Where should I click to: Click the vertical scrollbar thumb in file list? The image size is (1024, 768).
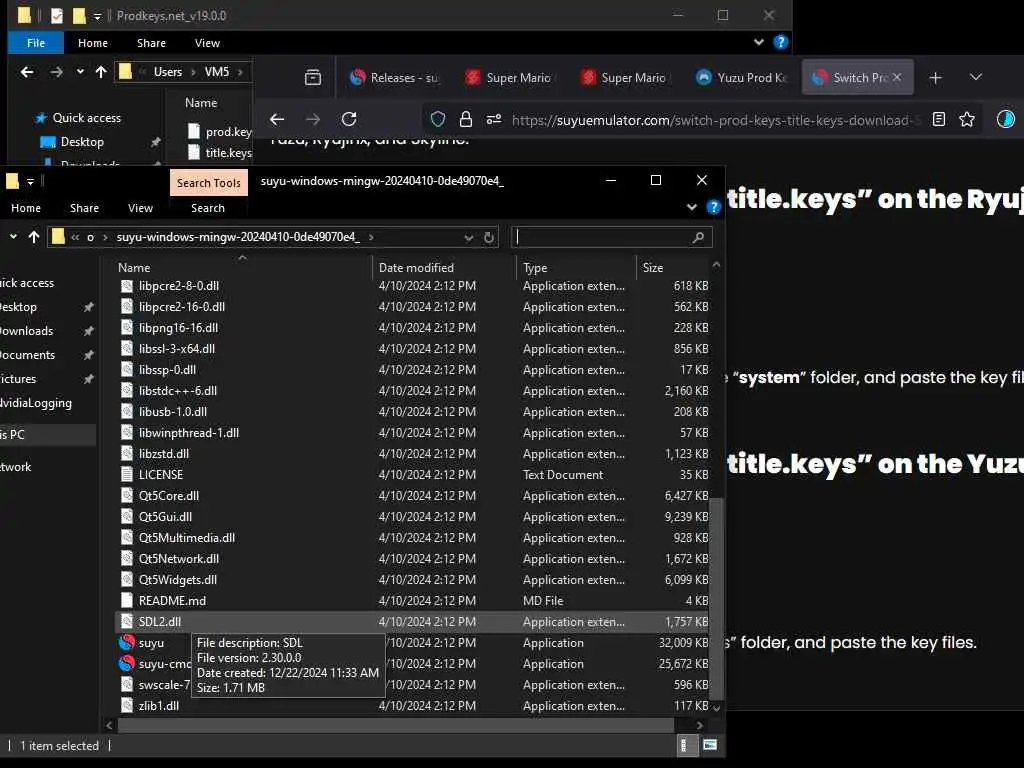click(716, 598)
